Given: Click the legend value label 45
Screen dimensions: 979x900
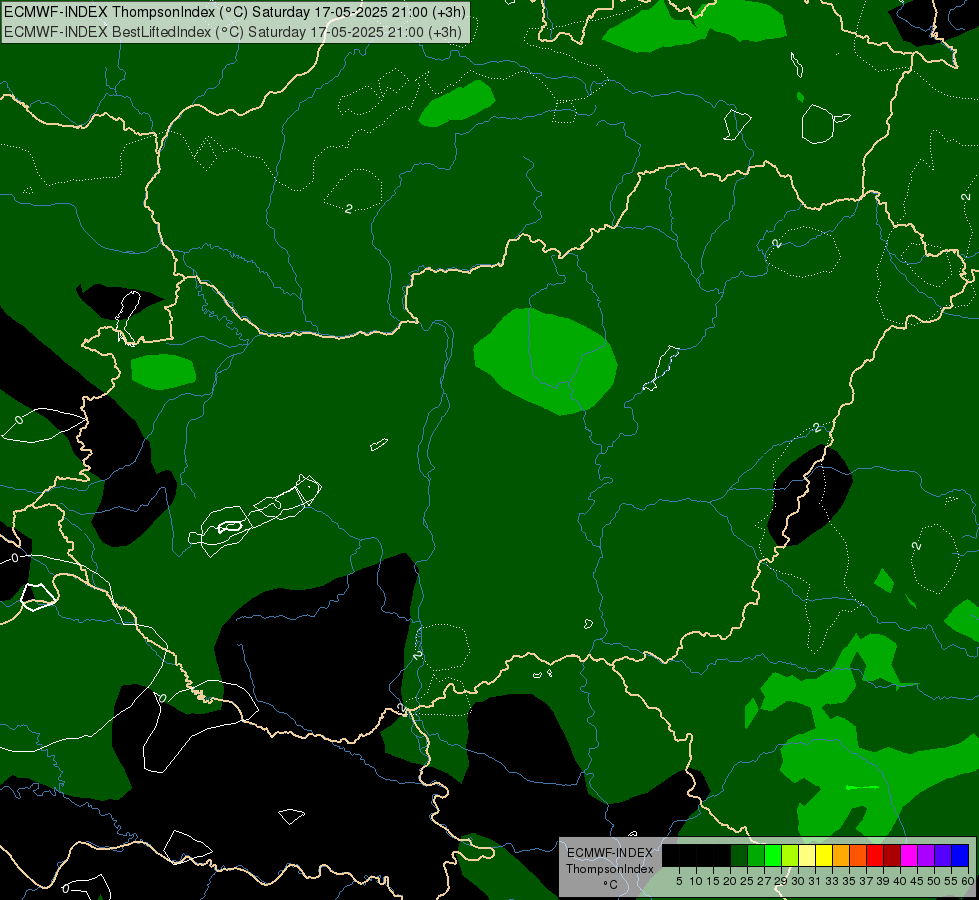Looking at the screenshot, I should tap(917, 881).
